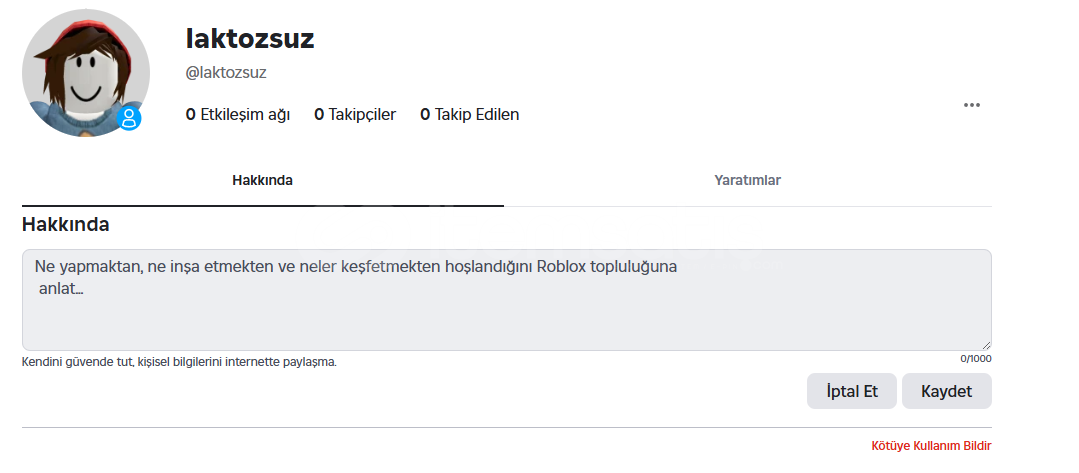1079x473 pixels.
Task: View the 0 Takip Edilen list
Action: coord(469,114)
